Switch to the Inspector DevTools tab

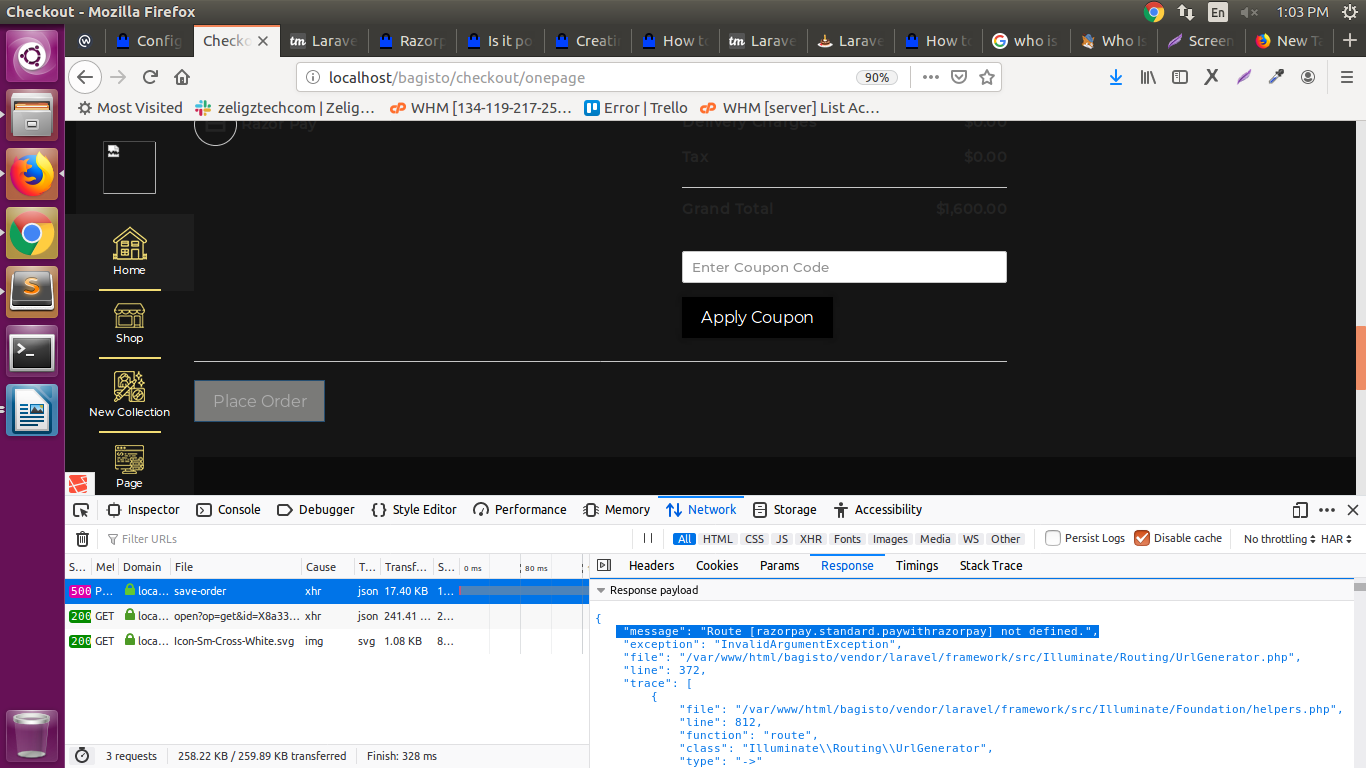click(x=143, y=510)
